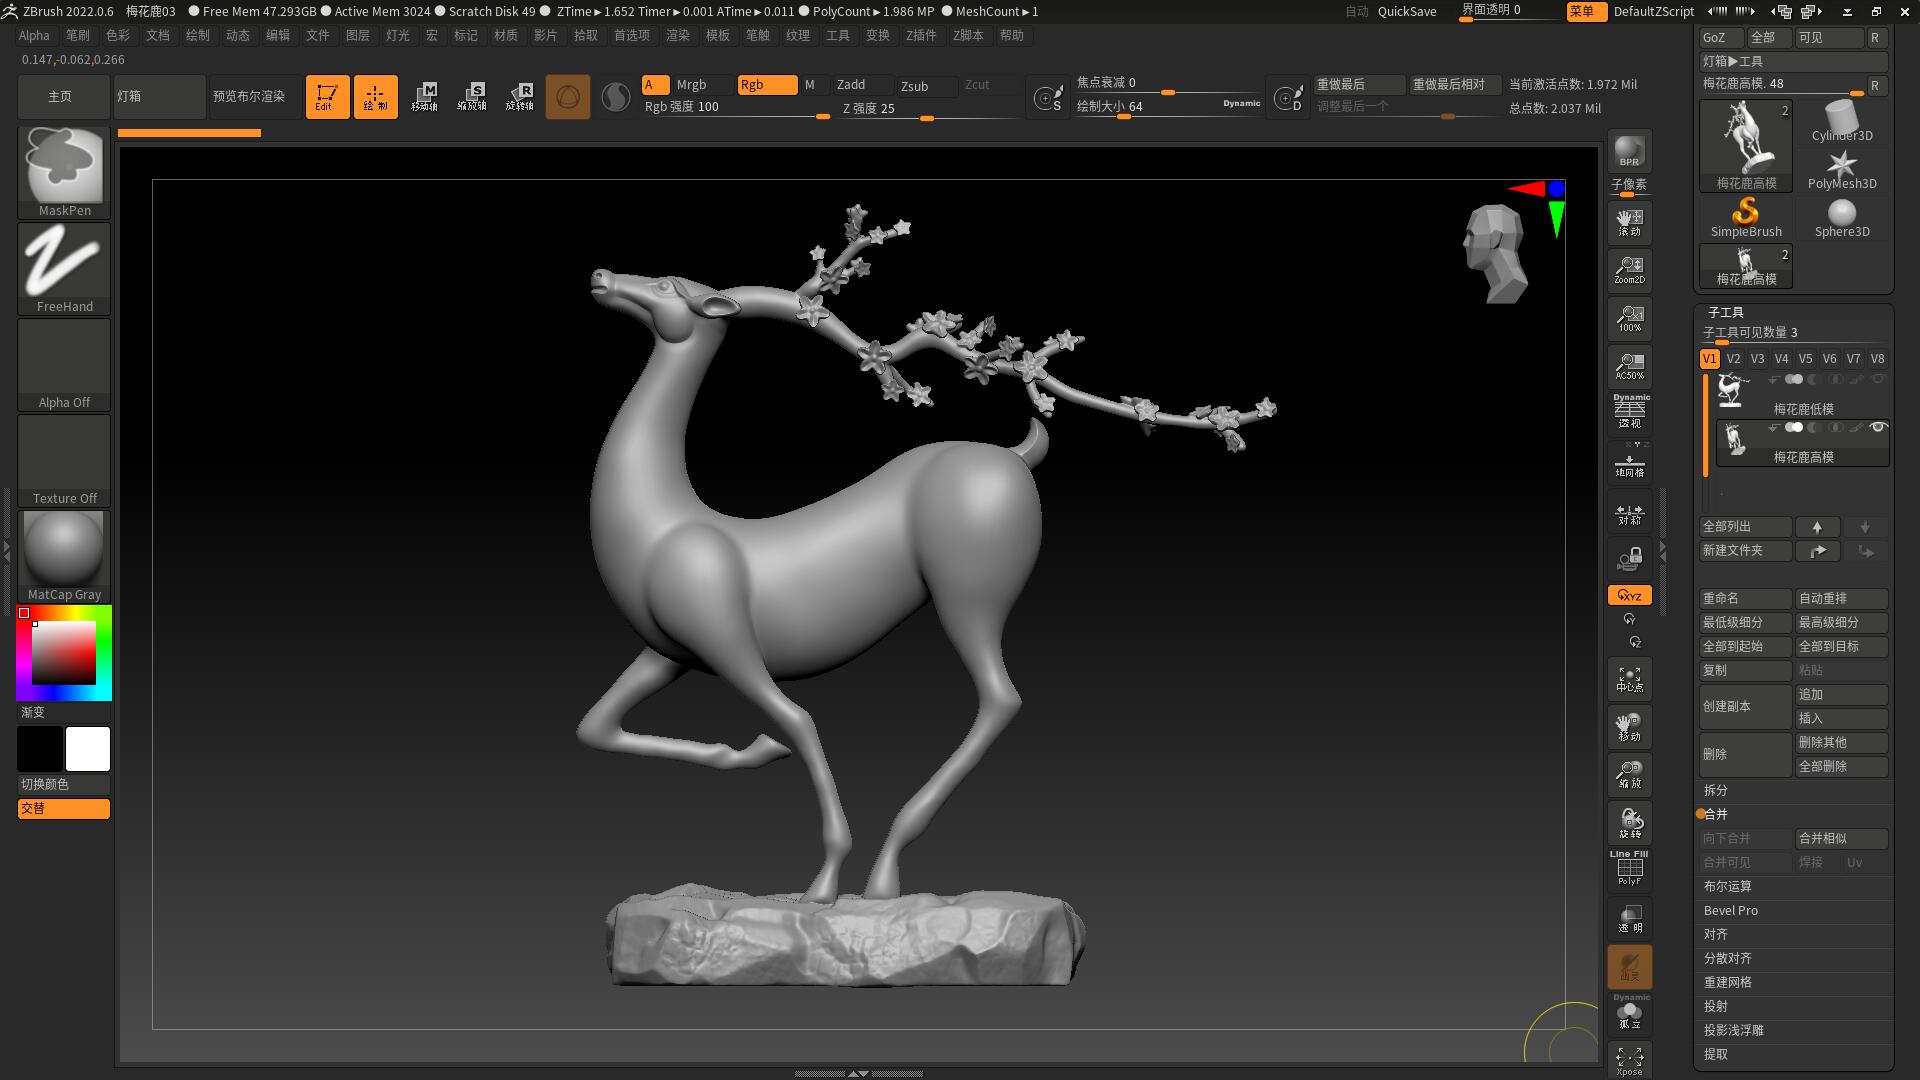Click the Zoom2D magnifier icon
This screenshot has height=1080, width=1920.
[x=1629, y=268]
